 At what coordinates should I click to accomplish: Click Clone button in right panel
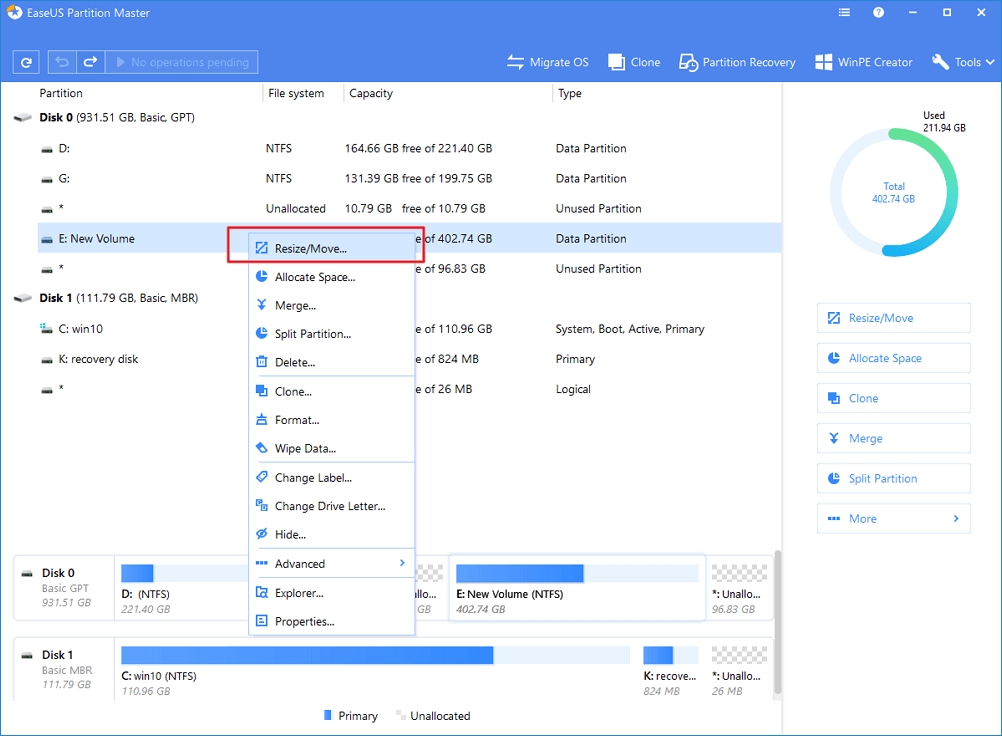[893, 399]
